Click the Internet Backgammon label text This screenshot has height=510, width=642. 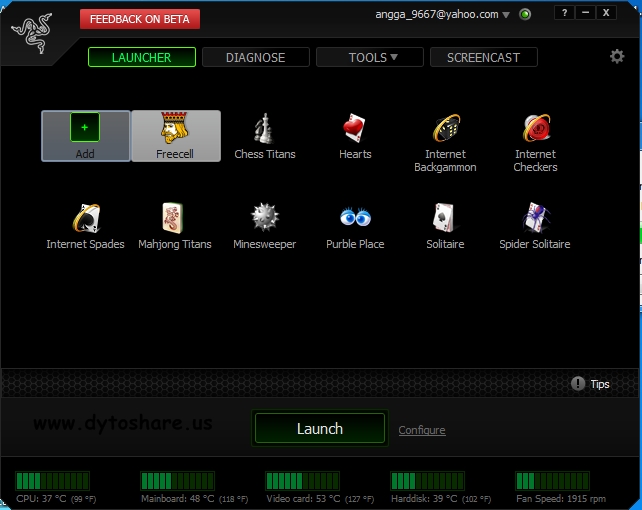click(445, 161)
